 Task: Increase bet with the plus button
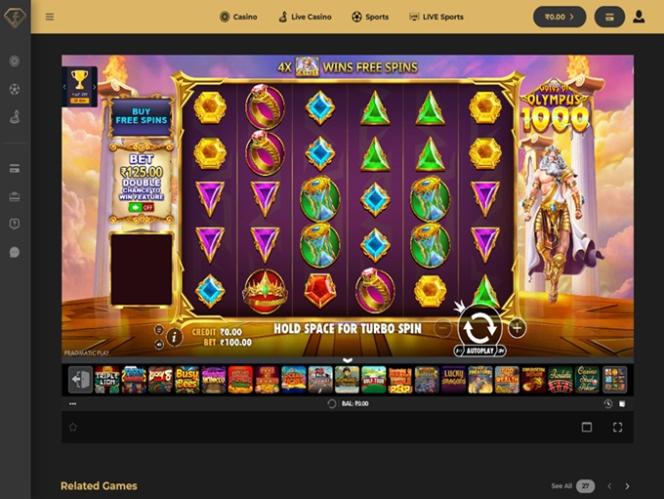tap(517, 327)
